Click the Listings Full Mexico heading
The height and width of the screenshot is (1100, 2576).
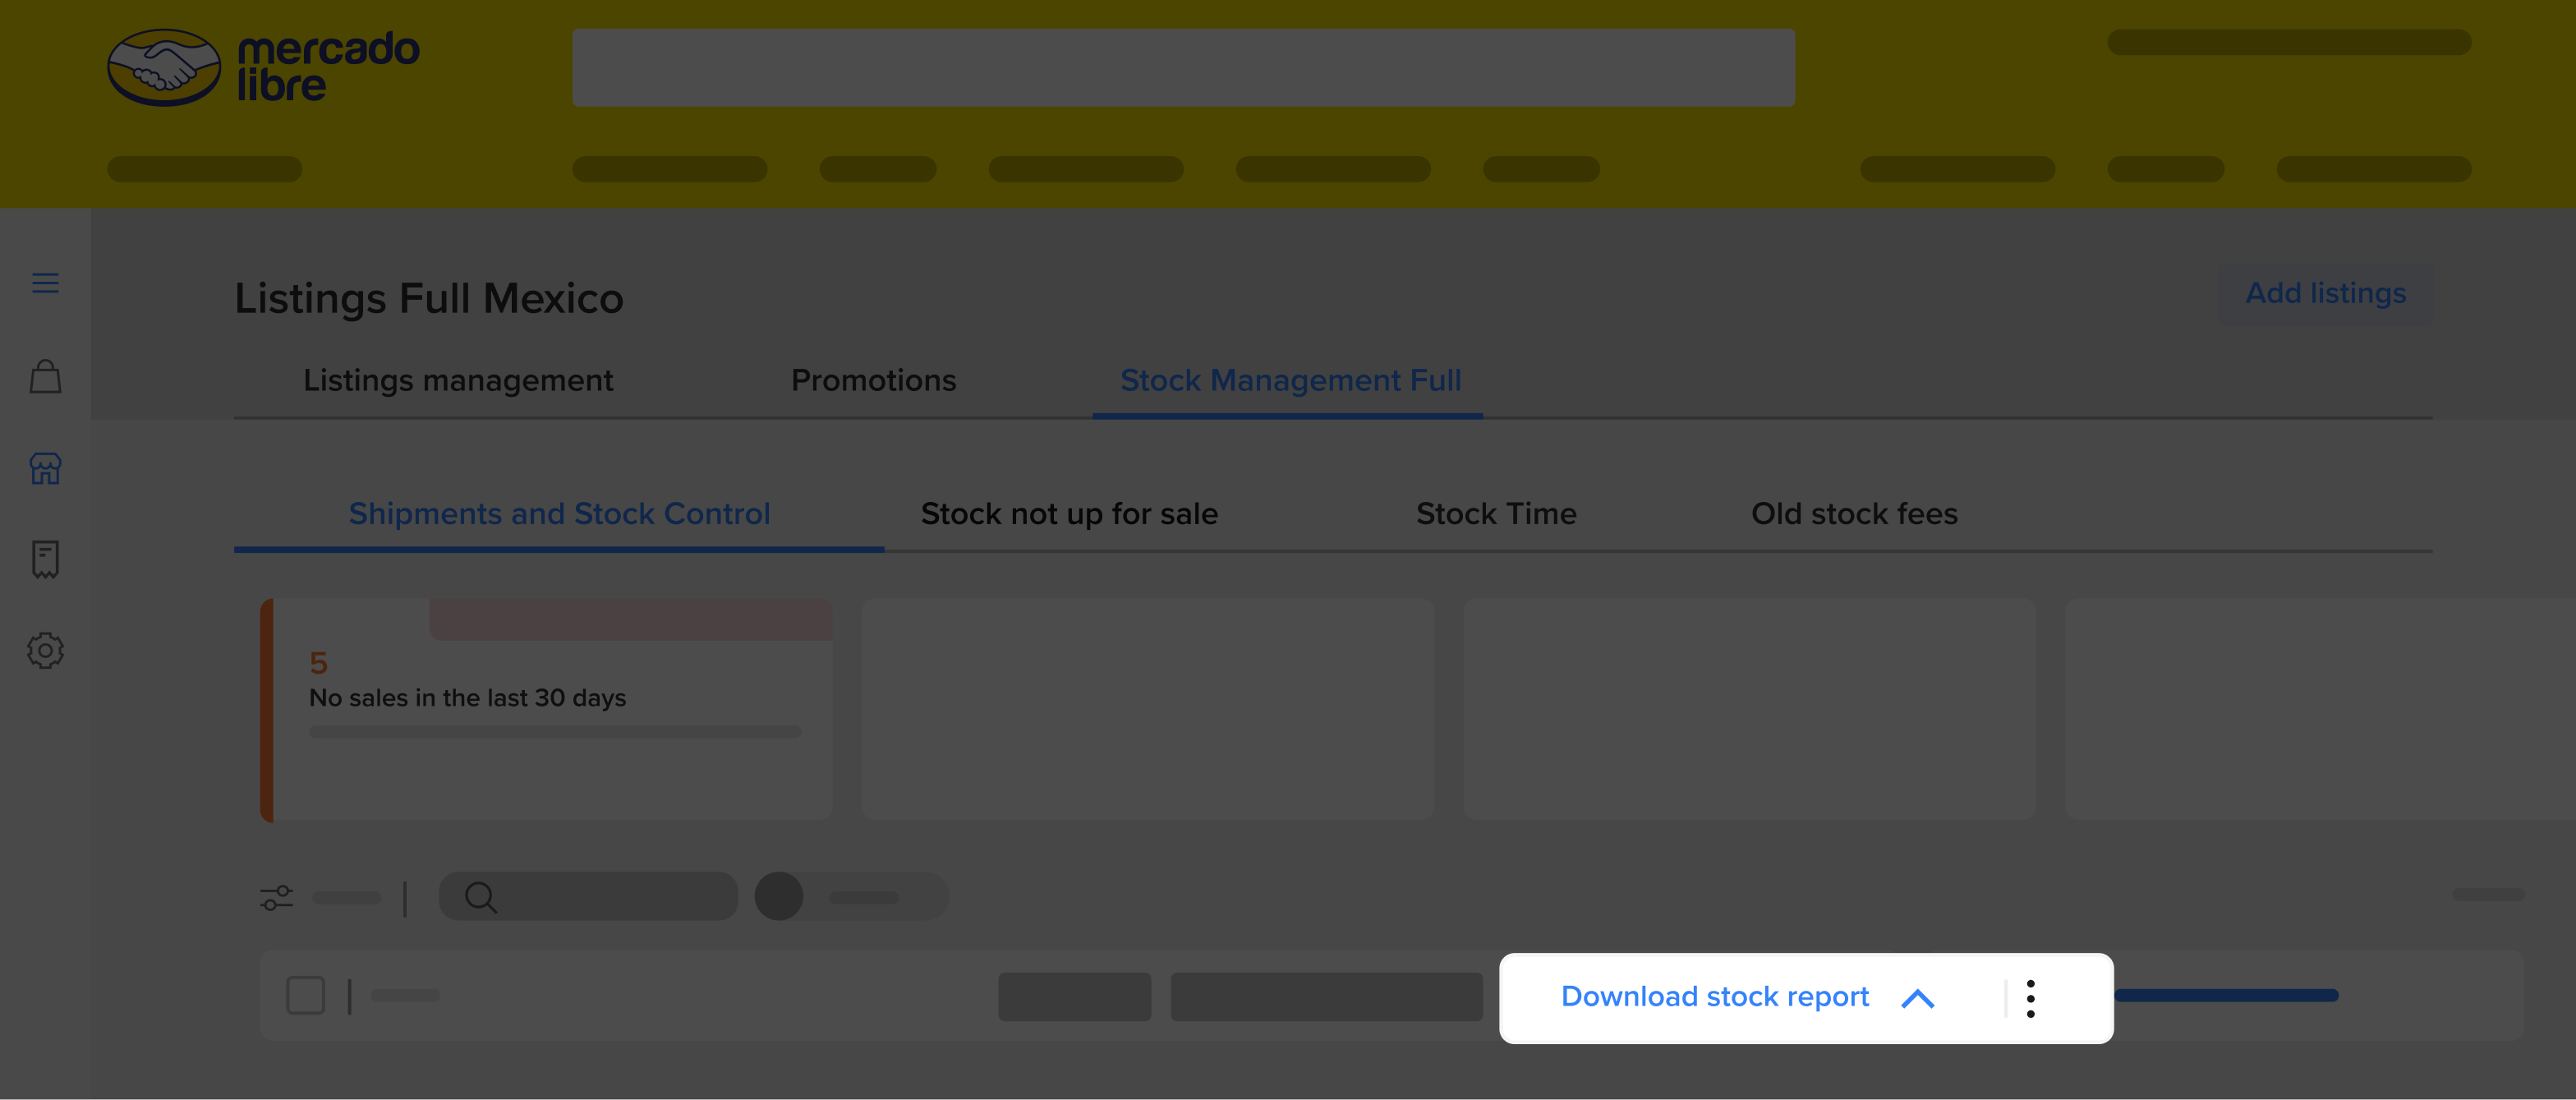coord(429,298)
